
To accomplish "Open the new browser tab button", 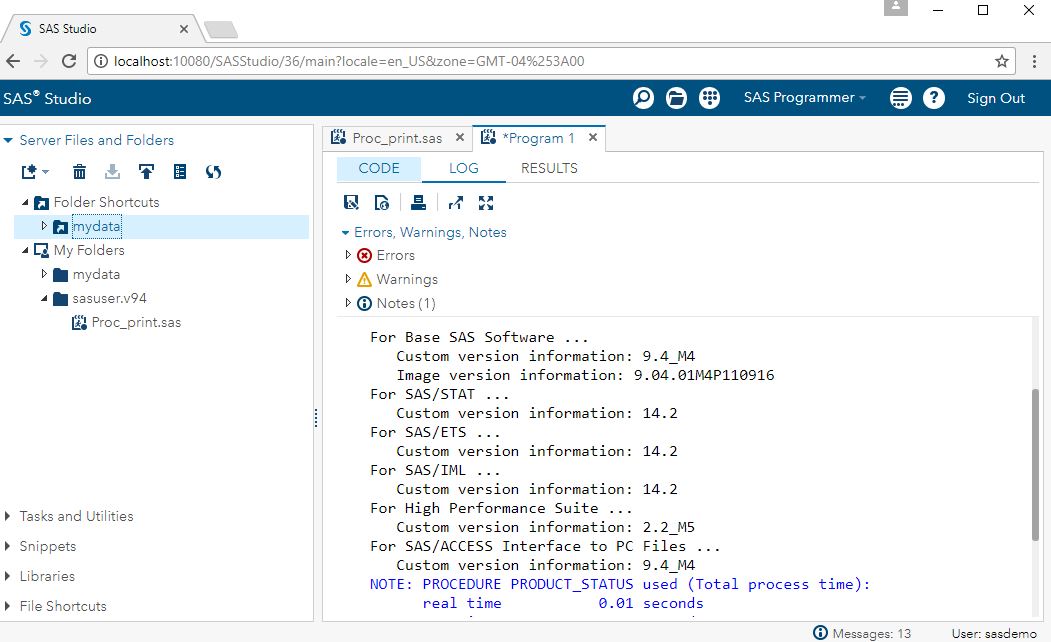I will (221, 29).
